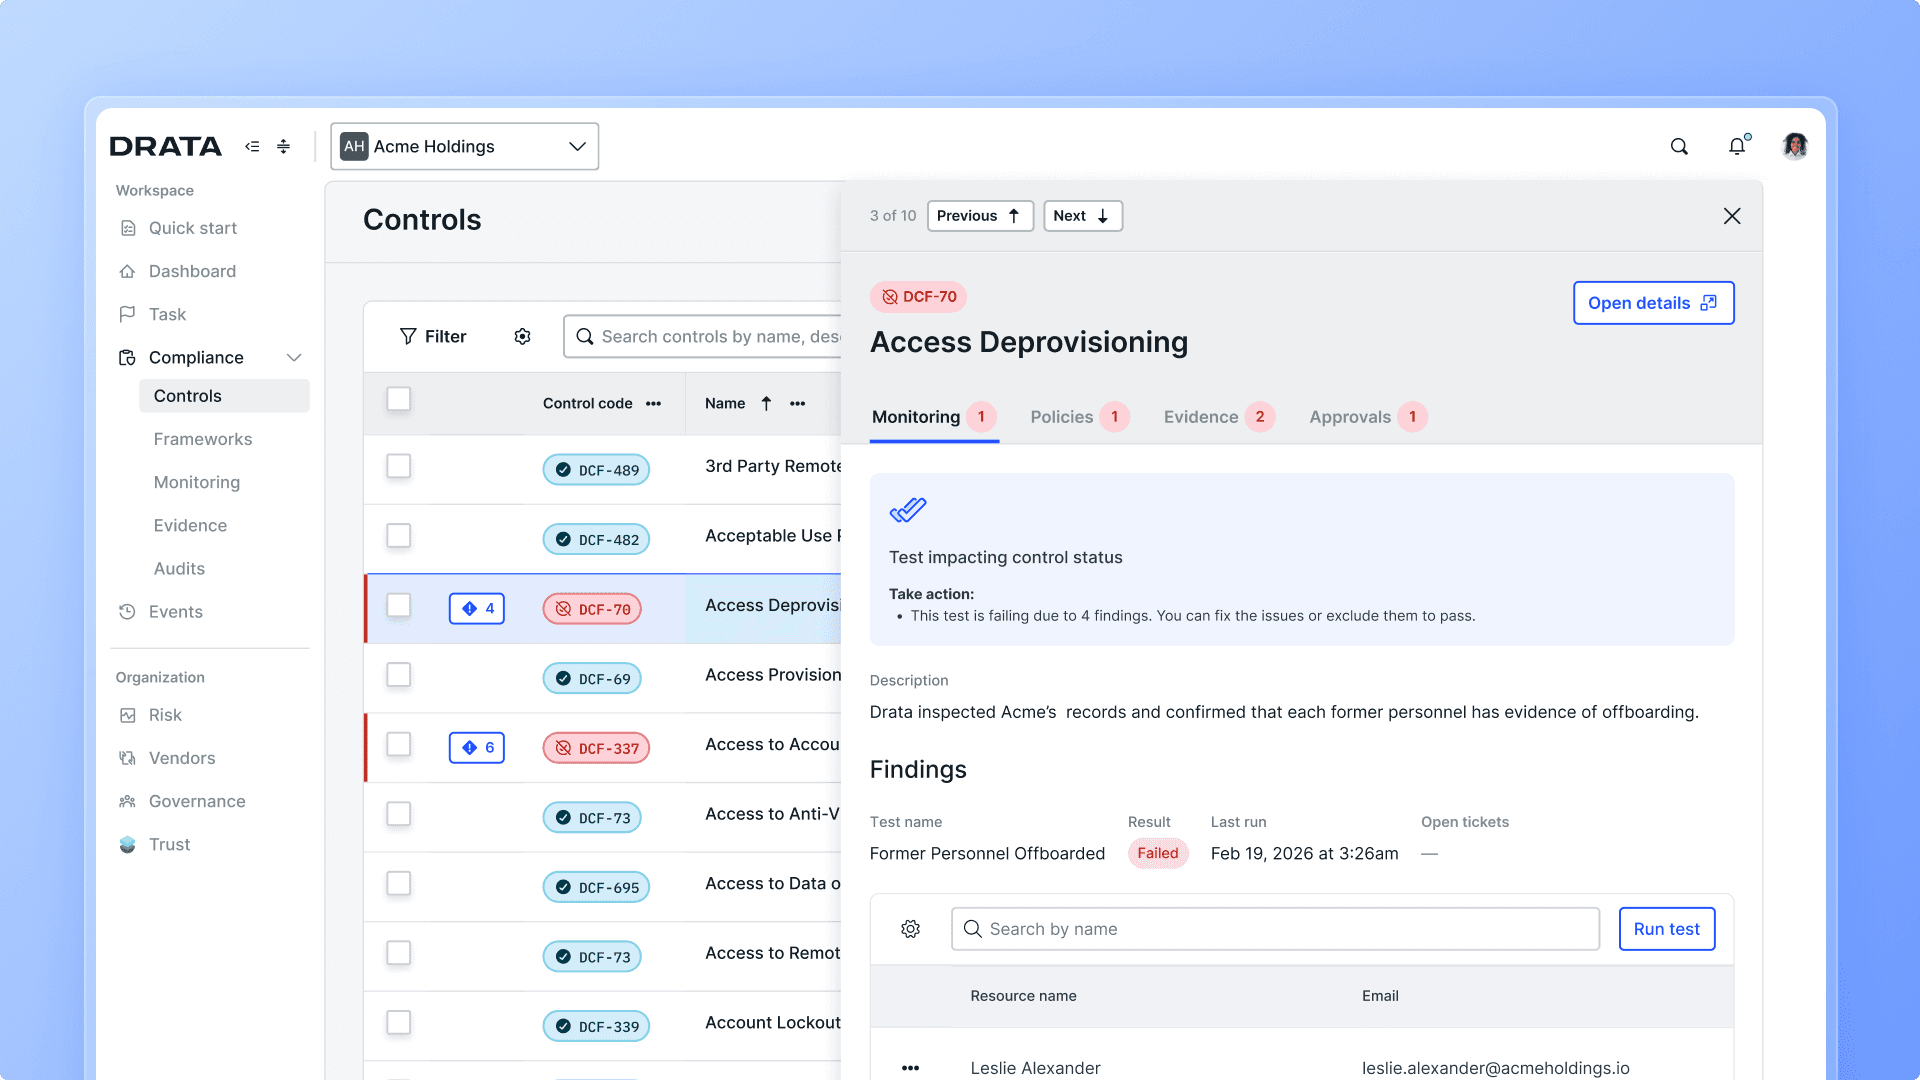Click leslie.alexander@acmeholdings.io email
Viewport: 1920px width, 1080px height.
(1496, 1068)
